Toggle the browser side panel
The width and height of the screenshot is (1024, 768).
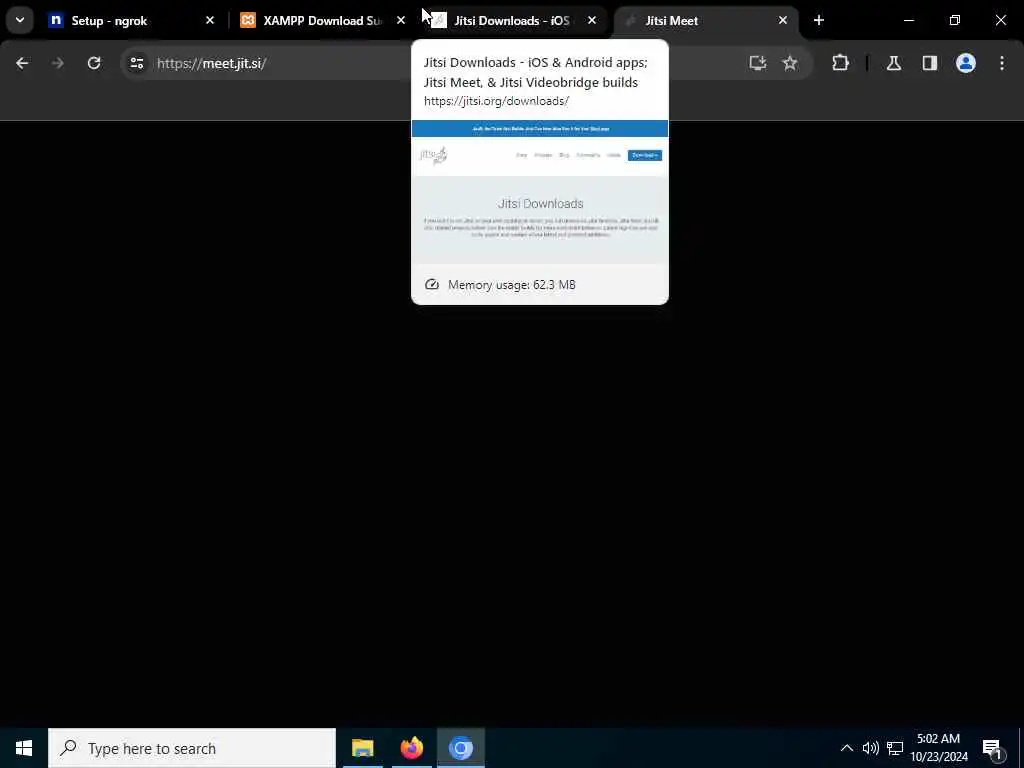[x=930, y=63]
